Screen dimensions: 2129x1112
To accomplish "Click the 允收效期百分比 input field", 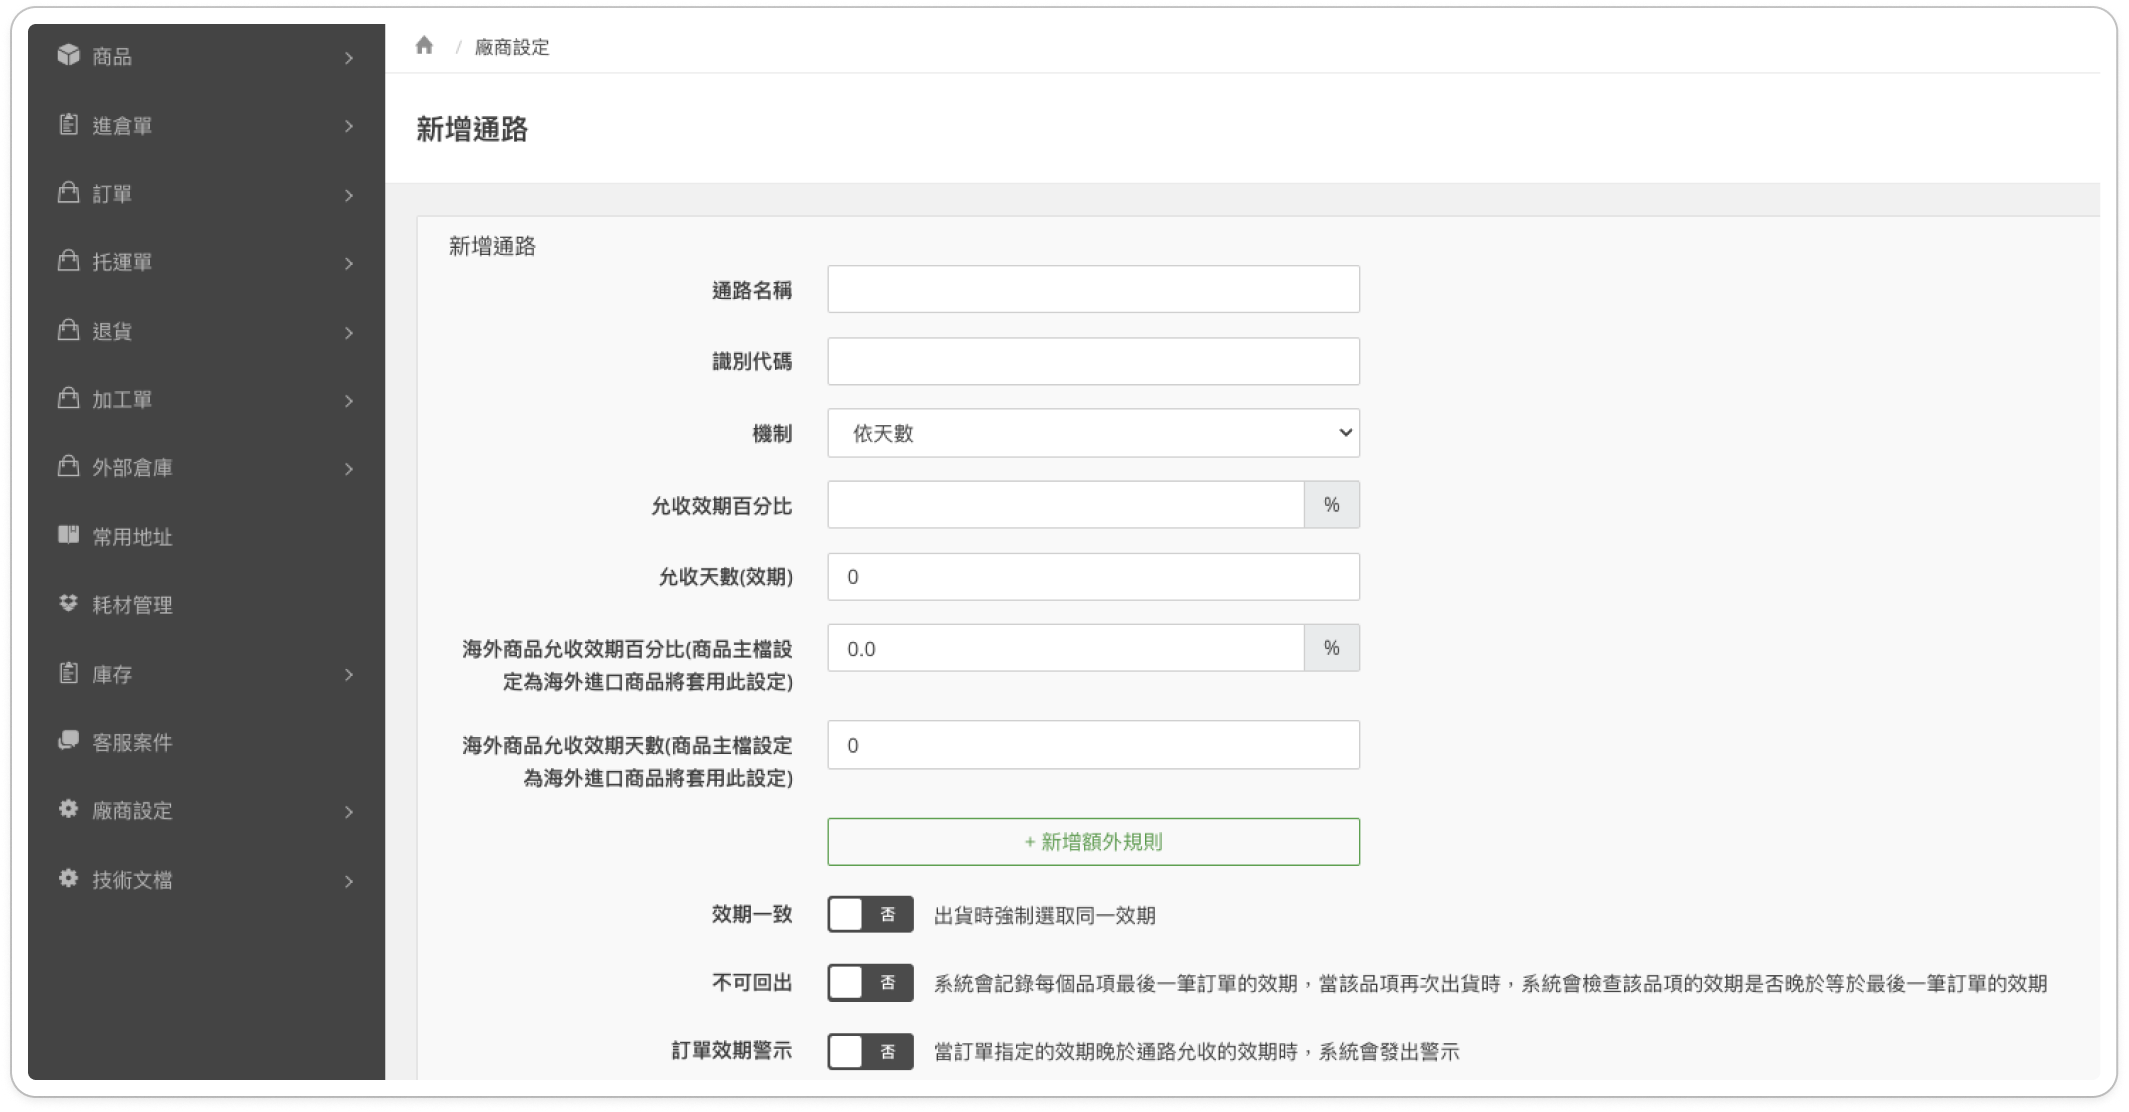I will [x=1065, y=505].
